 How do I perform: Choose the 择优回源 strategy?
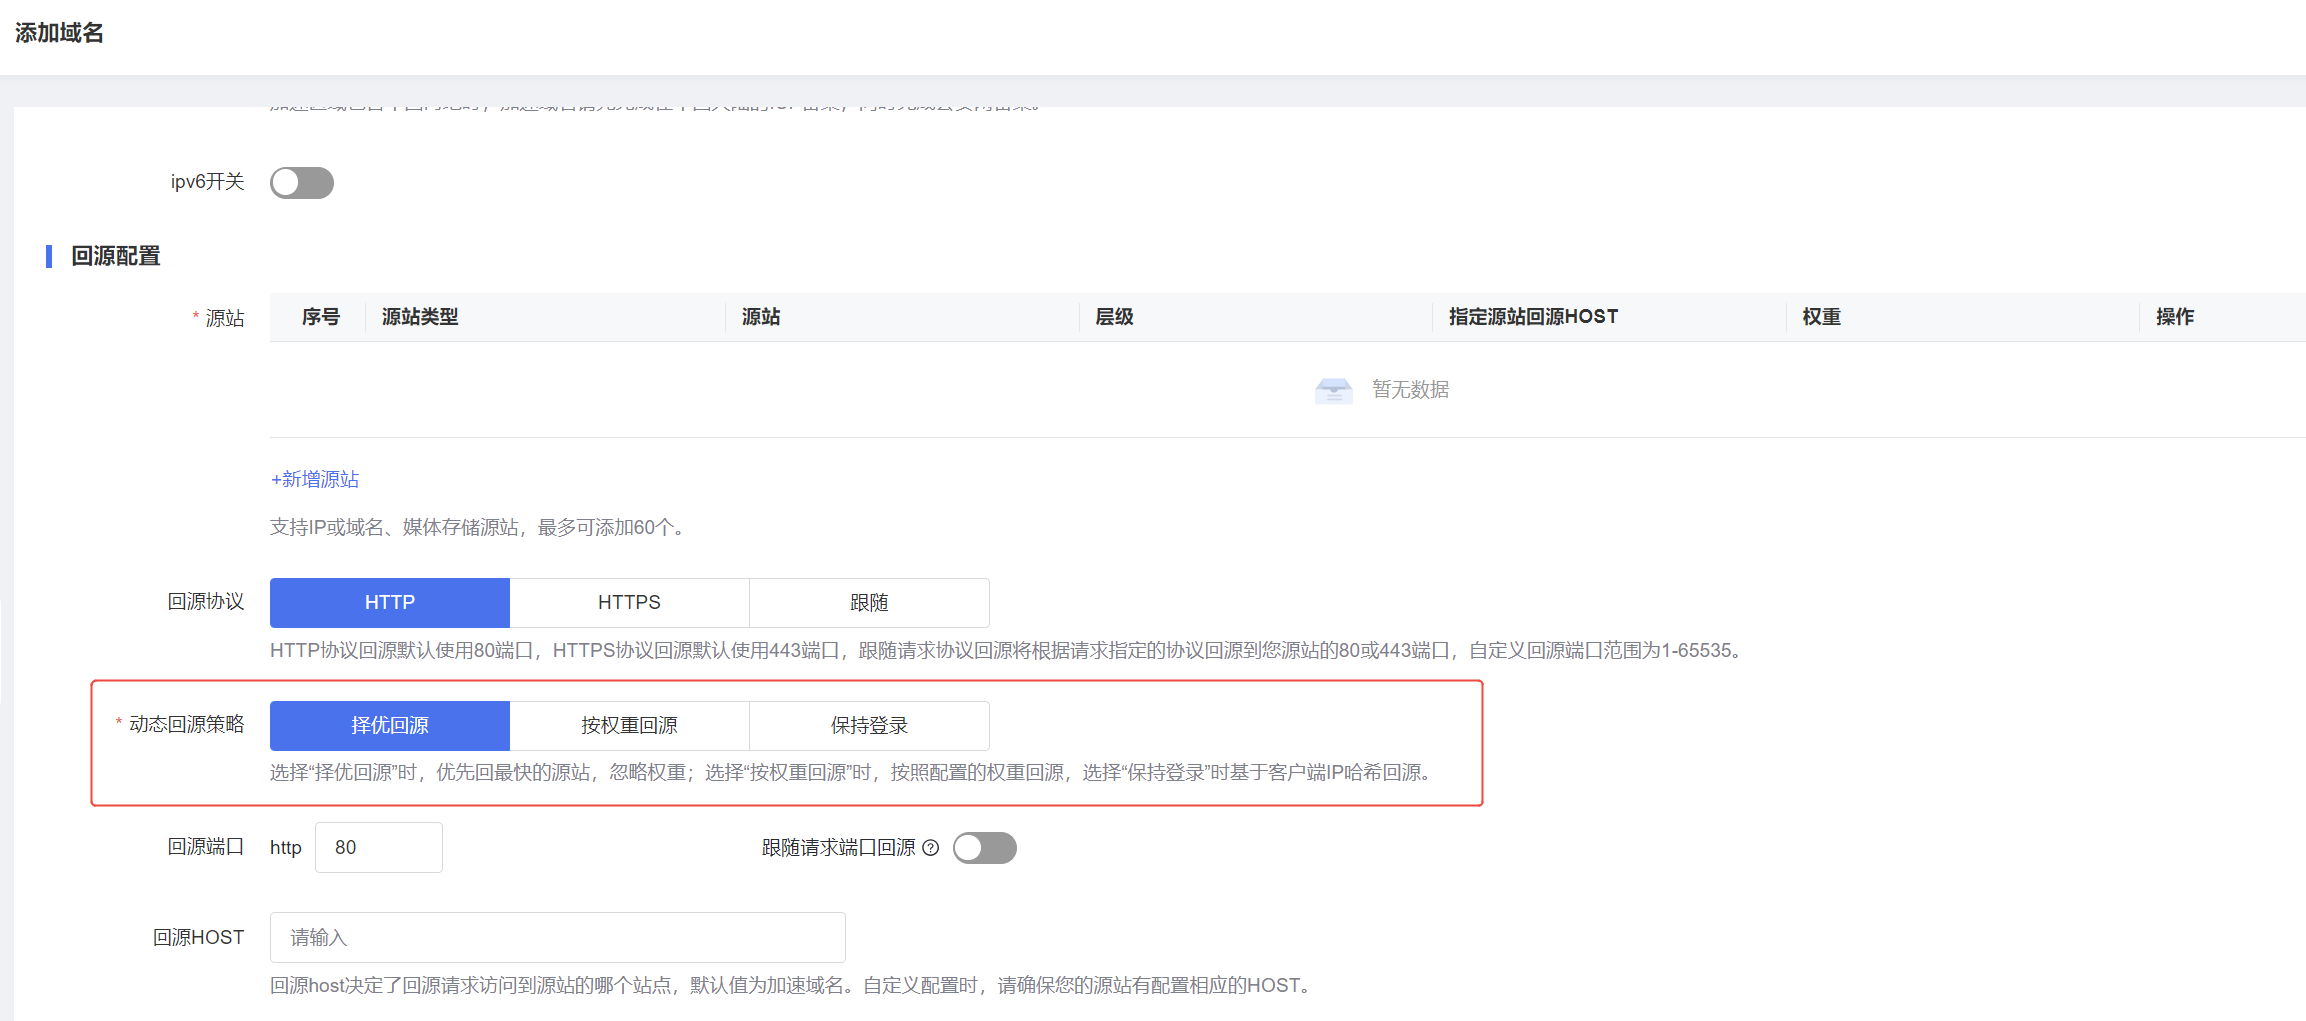390,726
